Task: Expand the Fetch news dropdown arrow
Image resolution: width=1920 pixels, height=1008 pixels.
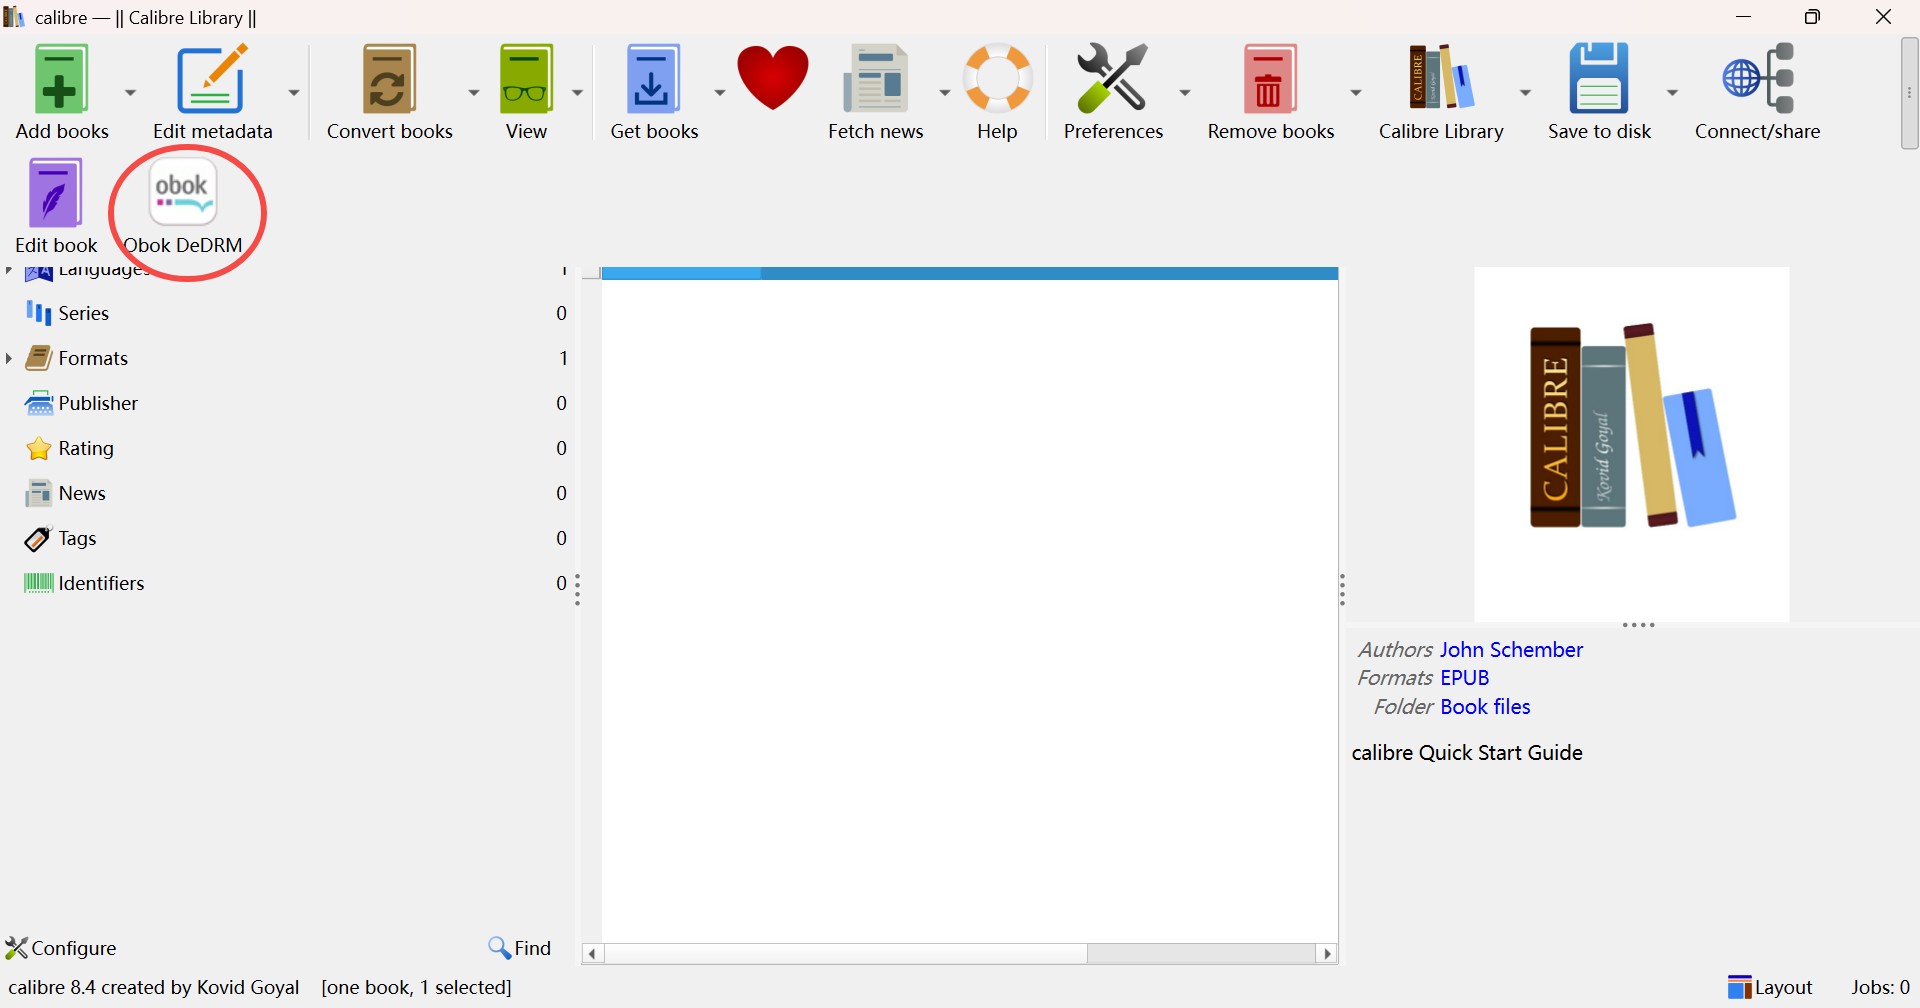Action: tap(943, 92)
